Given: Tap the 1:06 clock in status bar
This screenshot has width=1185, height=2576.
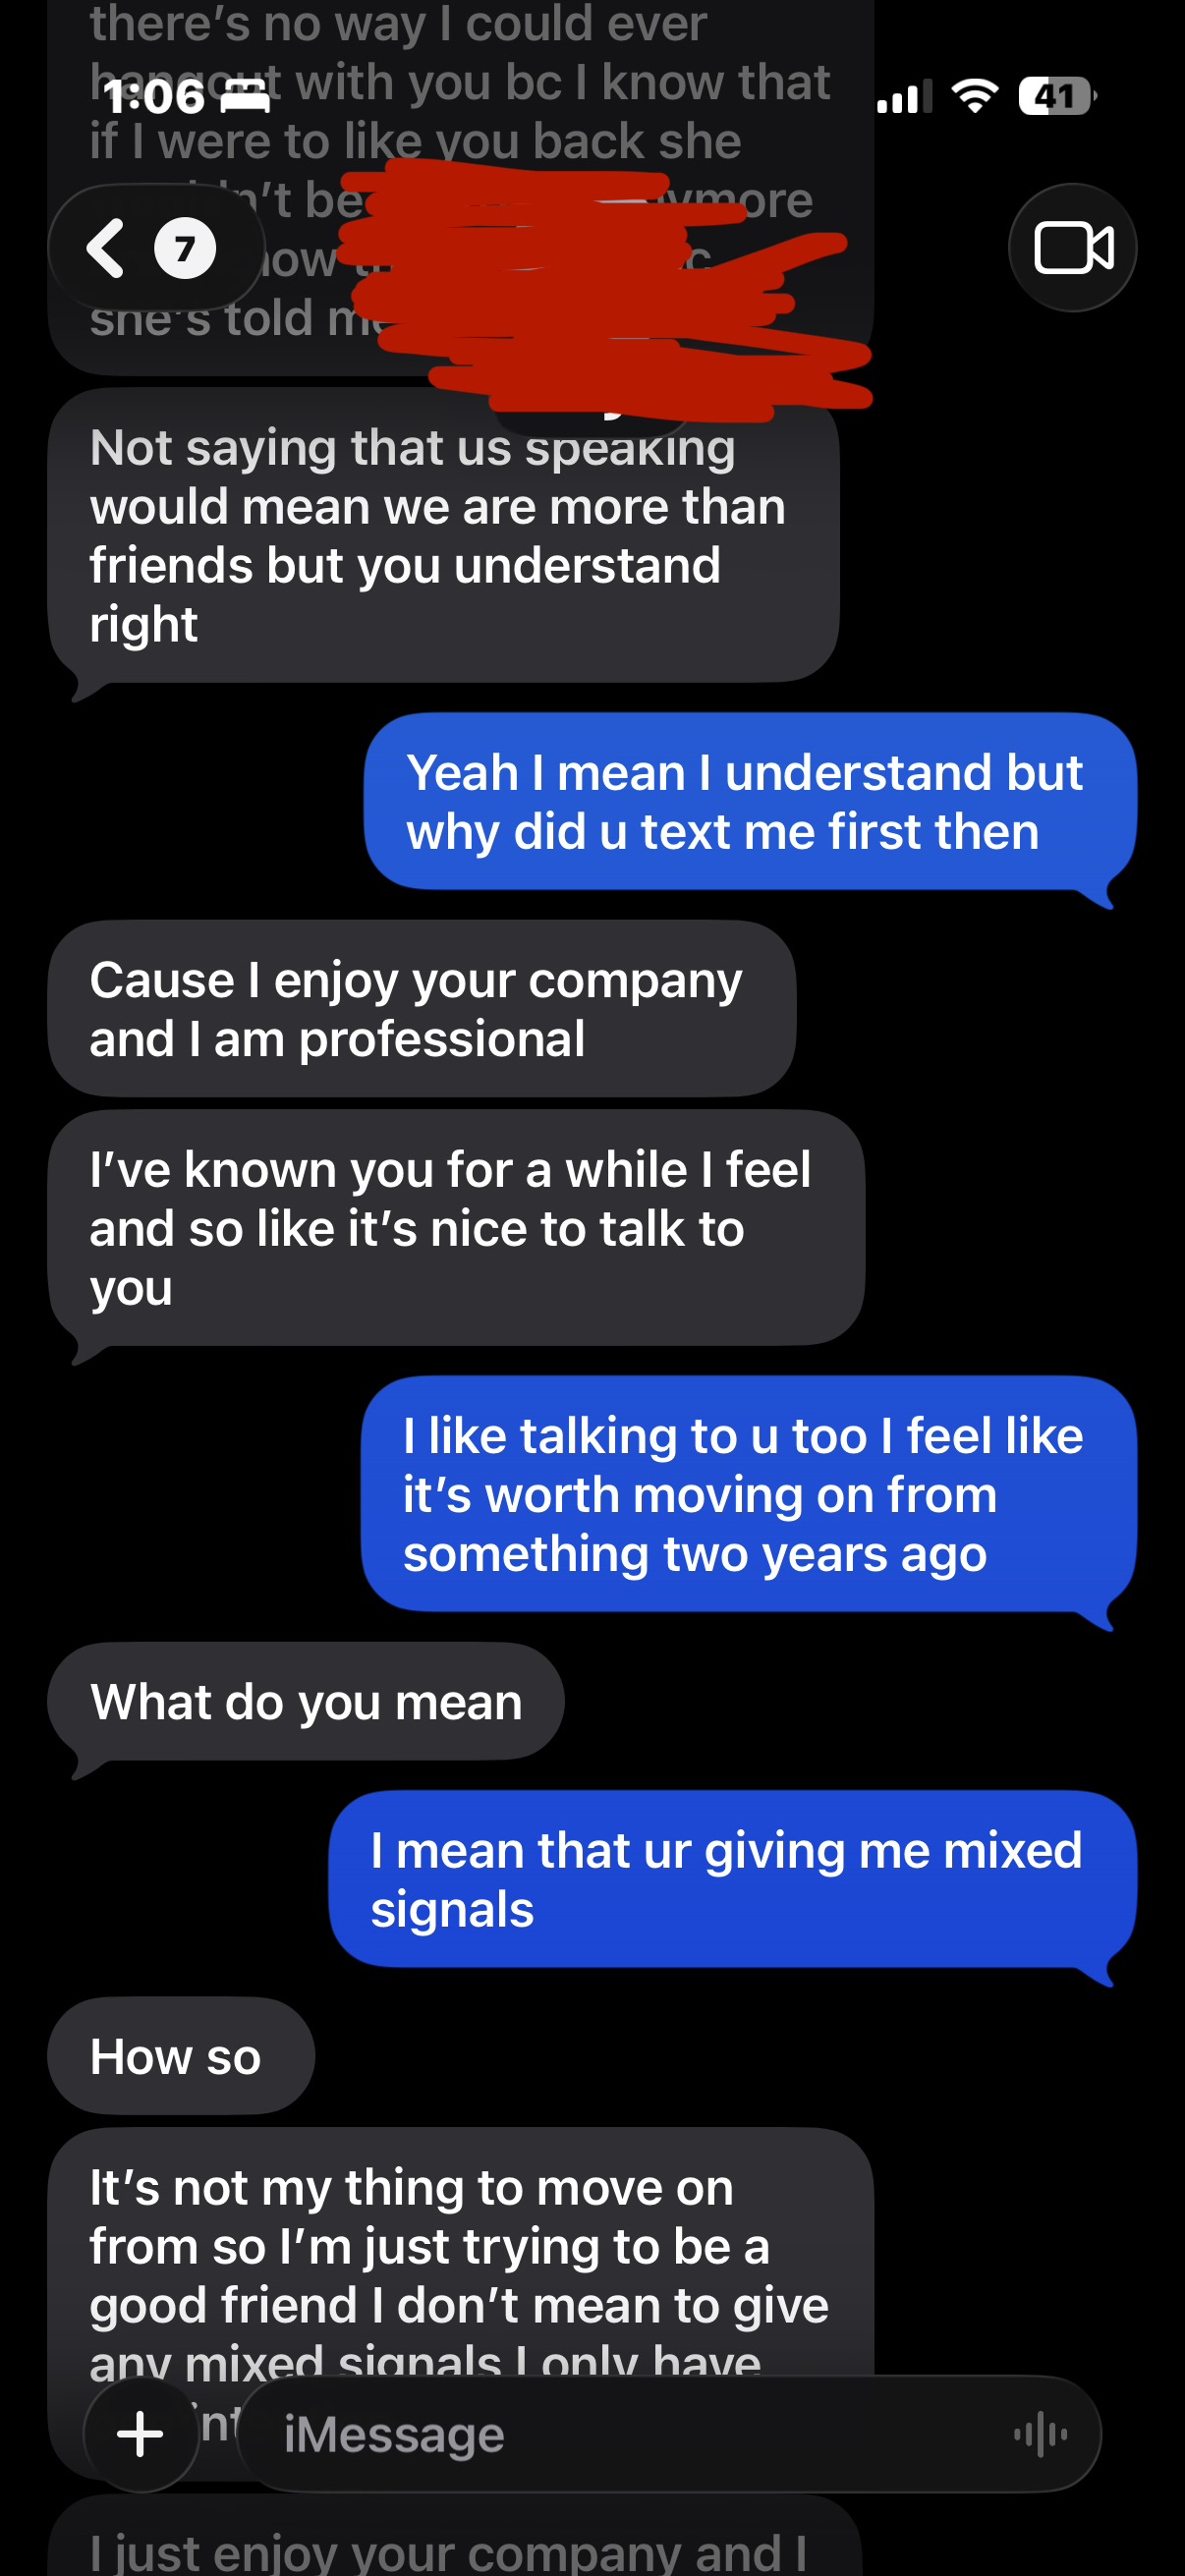Looking at the screenshot, I should click(154, 96).
